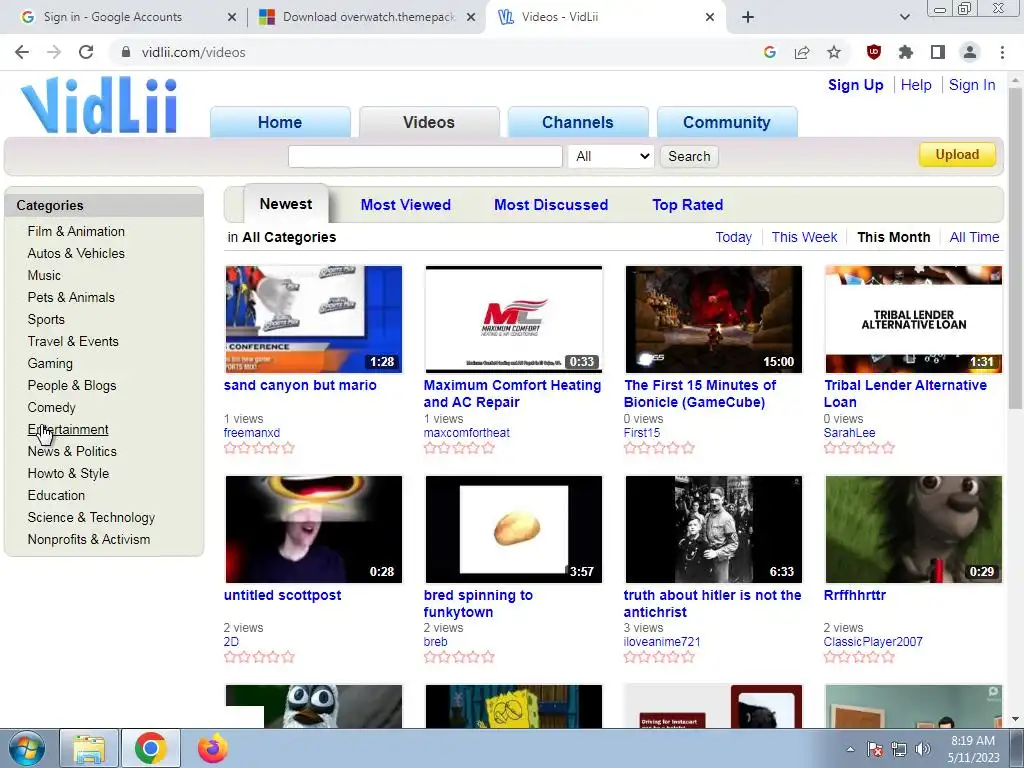Launch Firefox from the taskbar

point(212,748)
